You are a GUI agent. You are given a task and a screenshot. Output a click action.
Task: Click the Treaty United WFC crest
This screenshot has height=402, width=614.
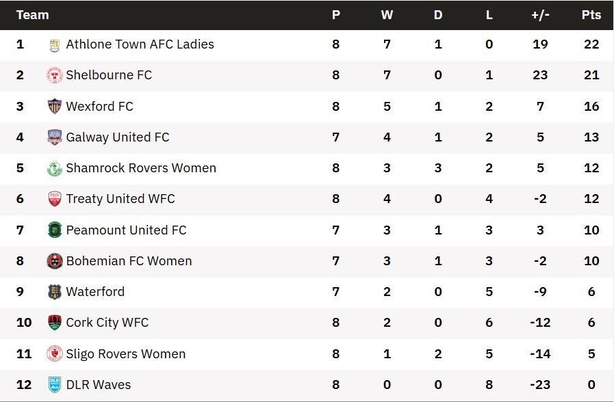coord(54,199)
